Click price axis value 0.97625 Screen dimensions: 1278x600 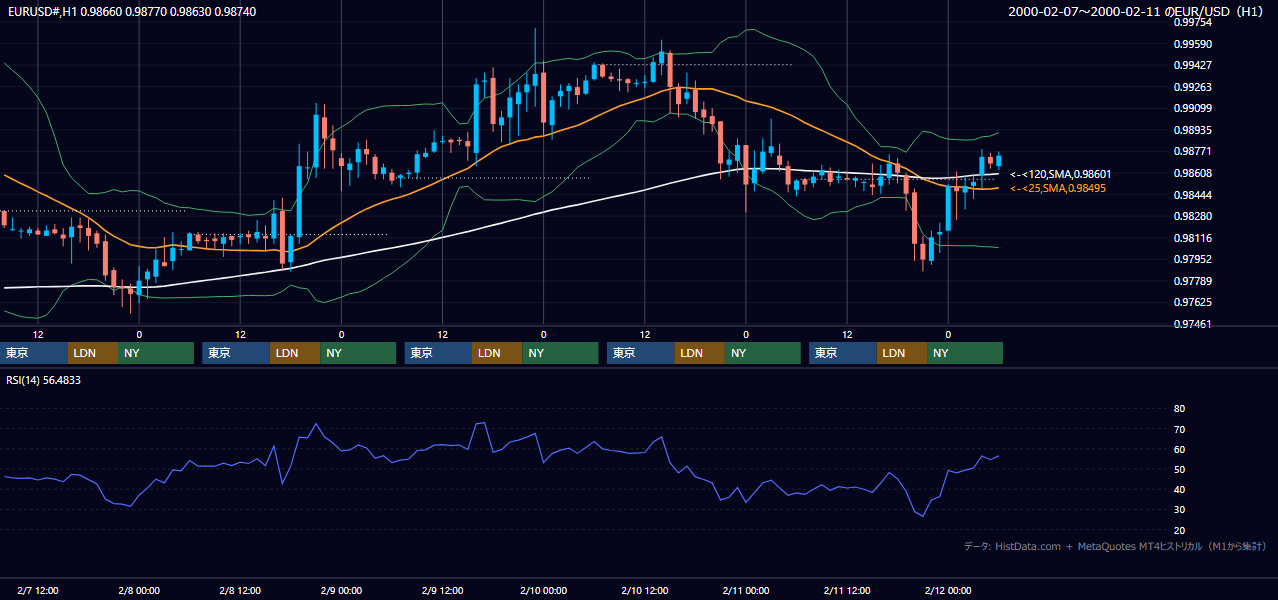1192,302
